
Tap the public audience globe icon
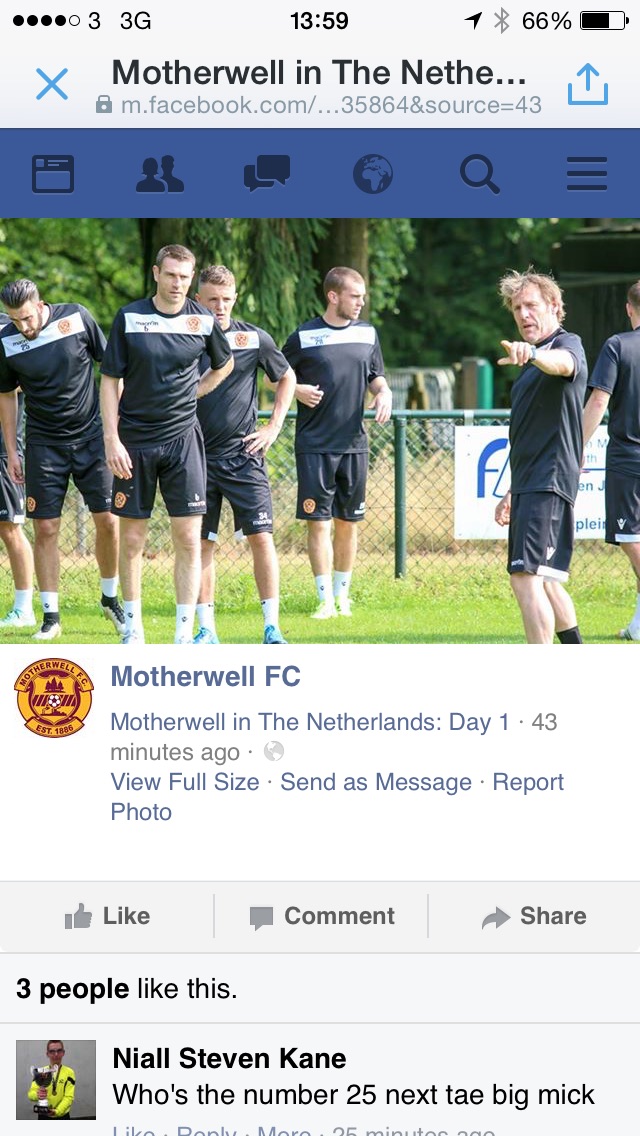pos(274,751)
